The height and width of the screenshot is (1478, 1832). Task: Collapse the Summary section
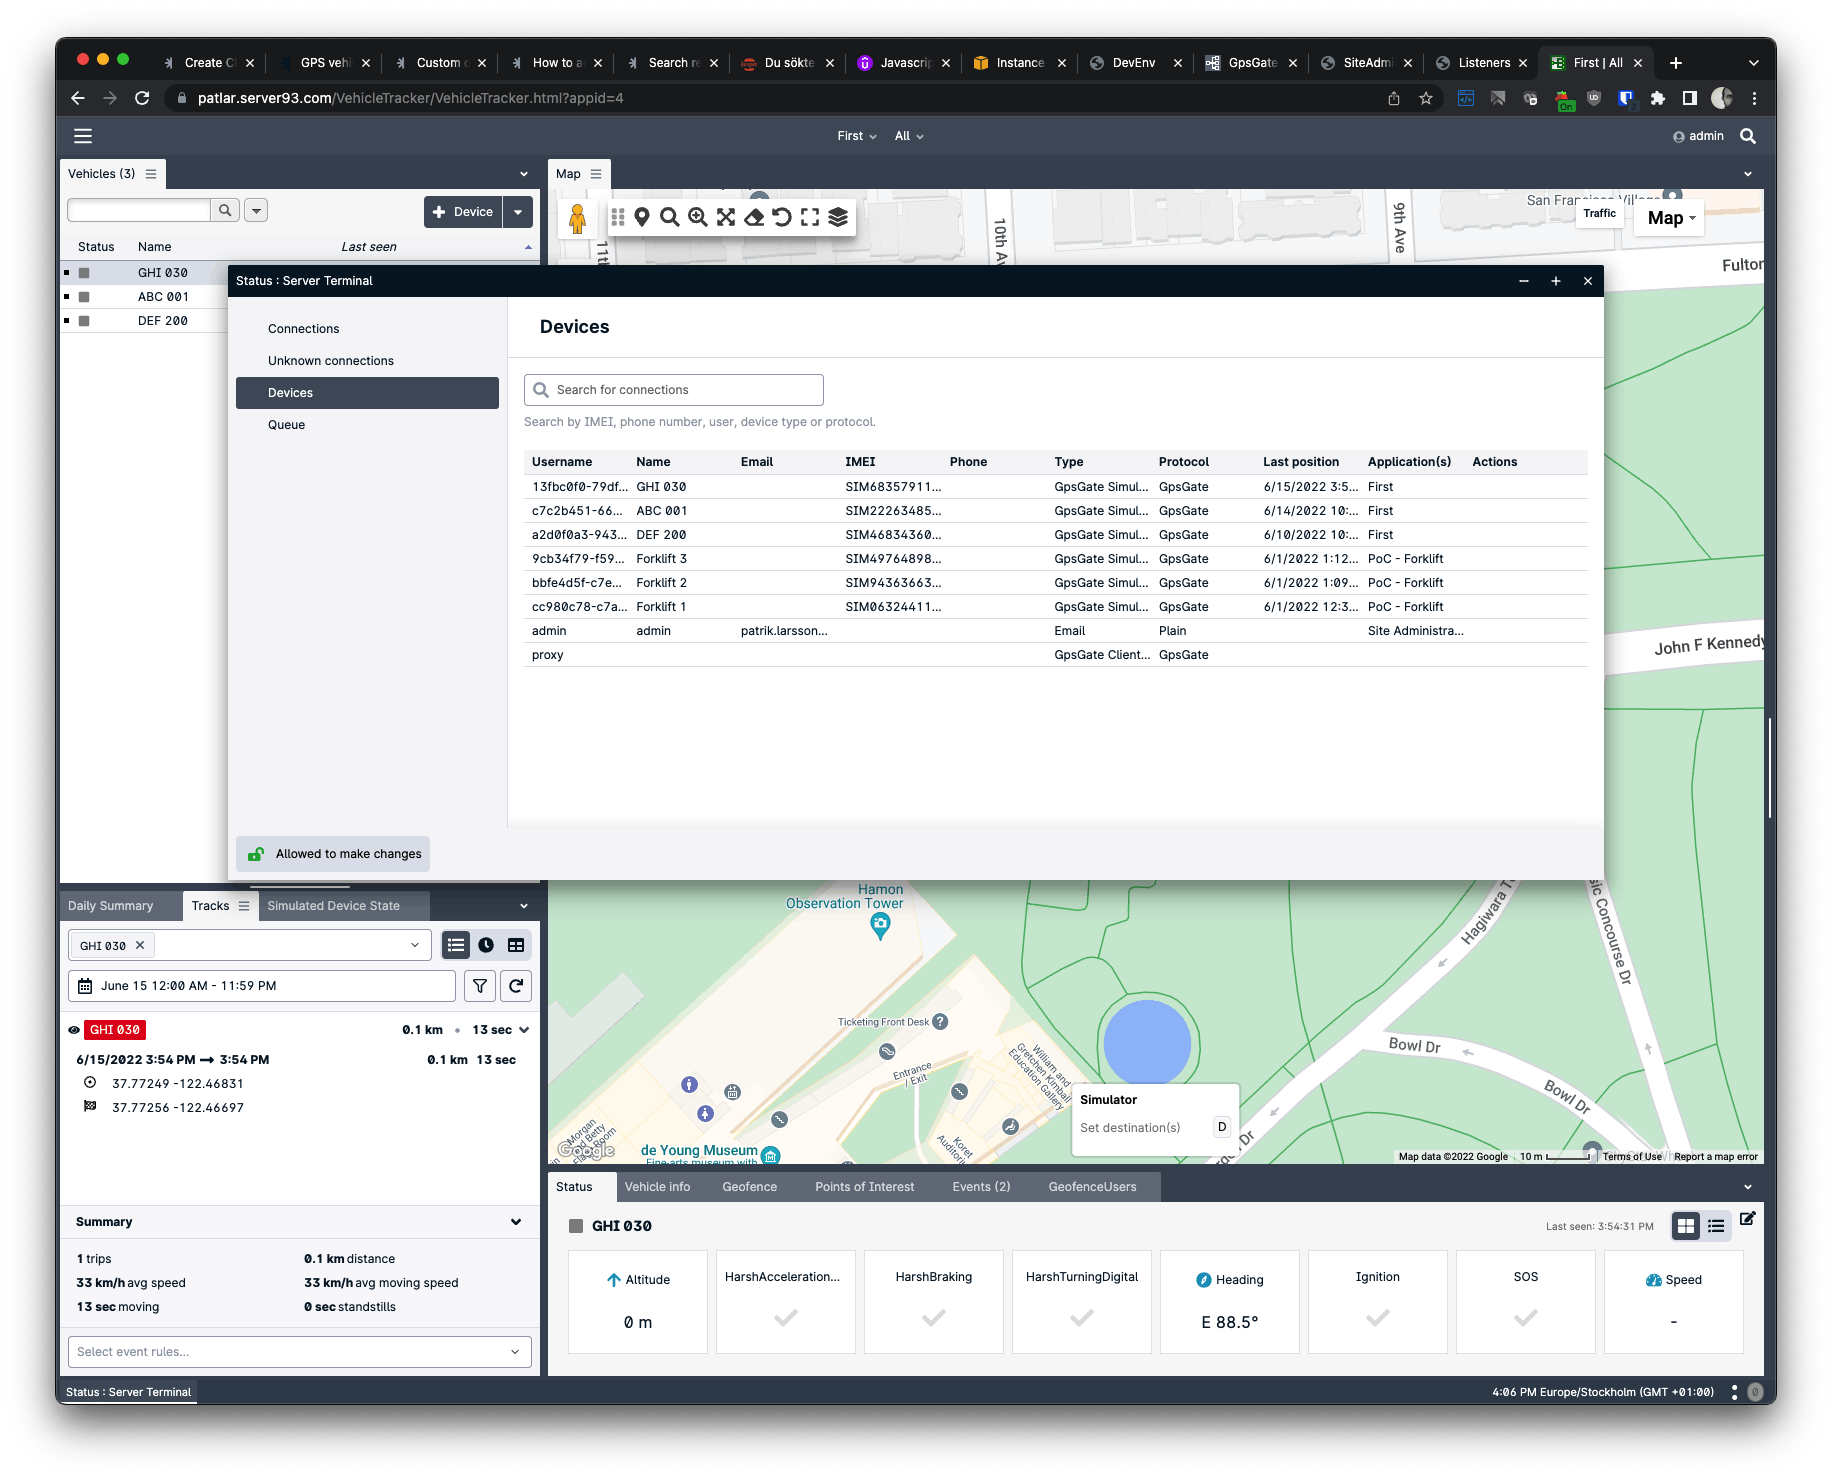(x=516, y=1222)
